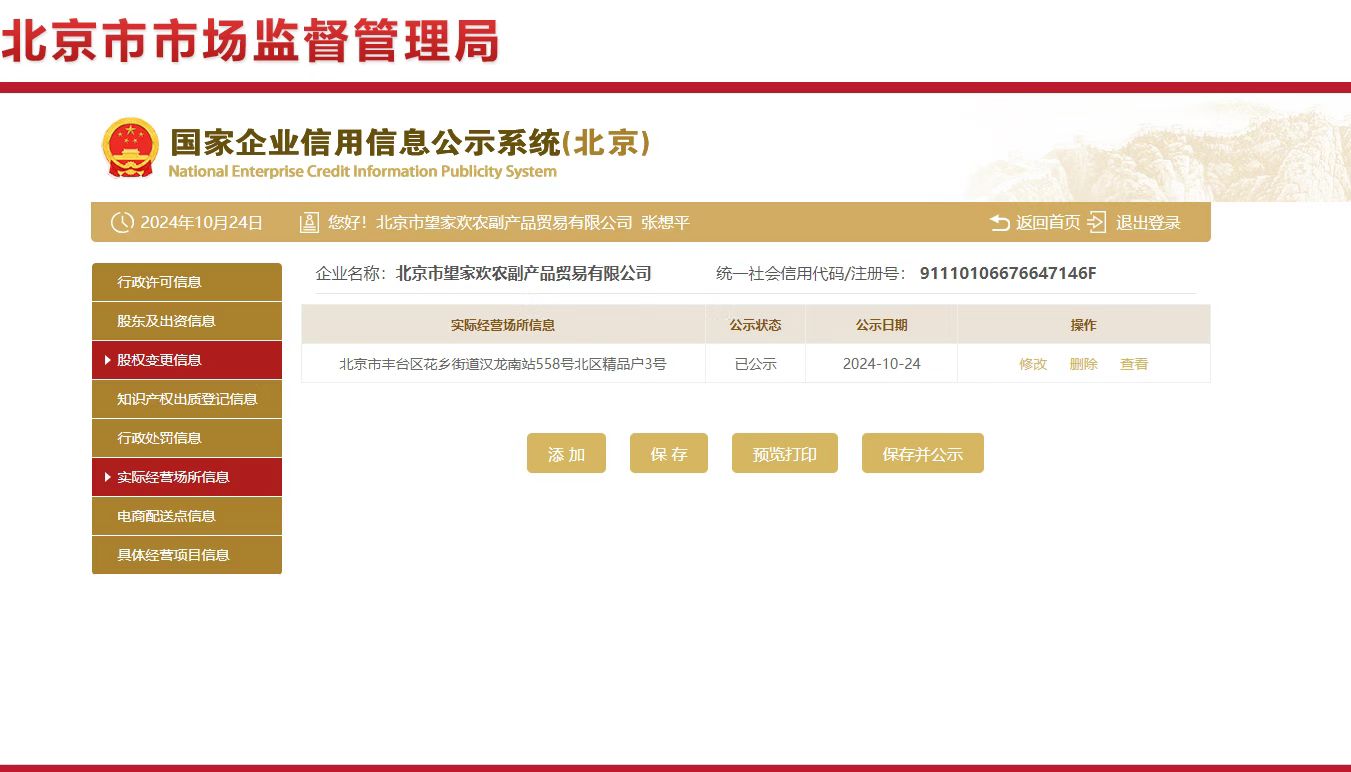Screen dimensions: 1351x772
Task: Click the date cell 2024-10-24
Action: pos(881,364)
